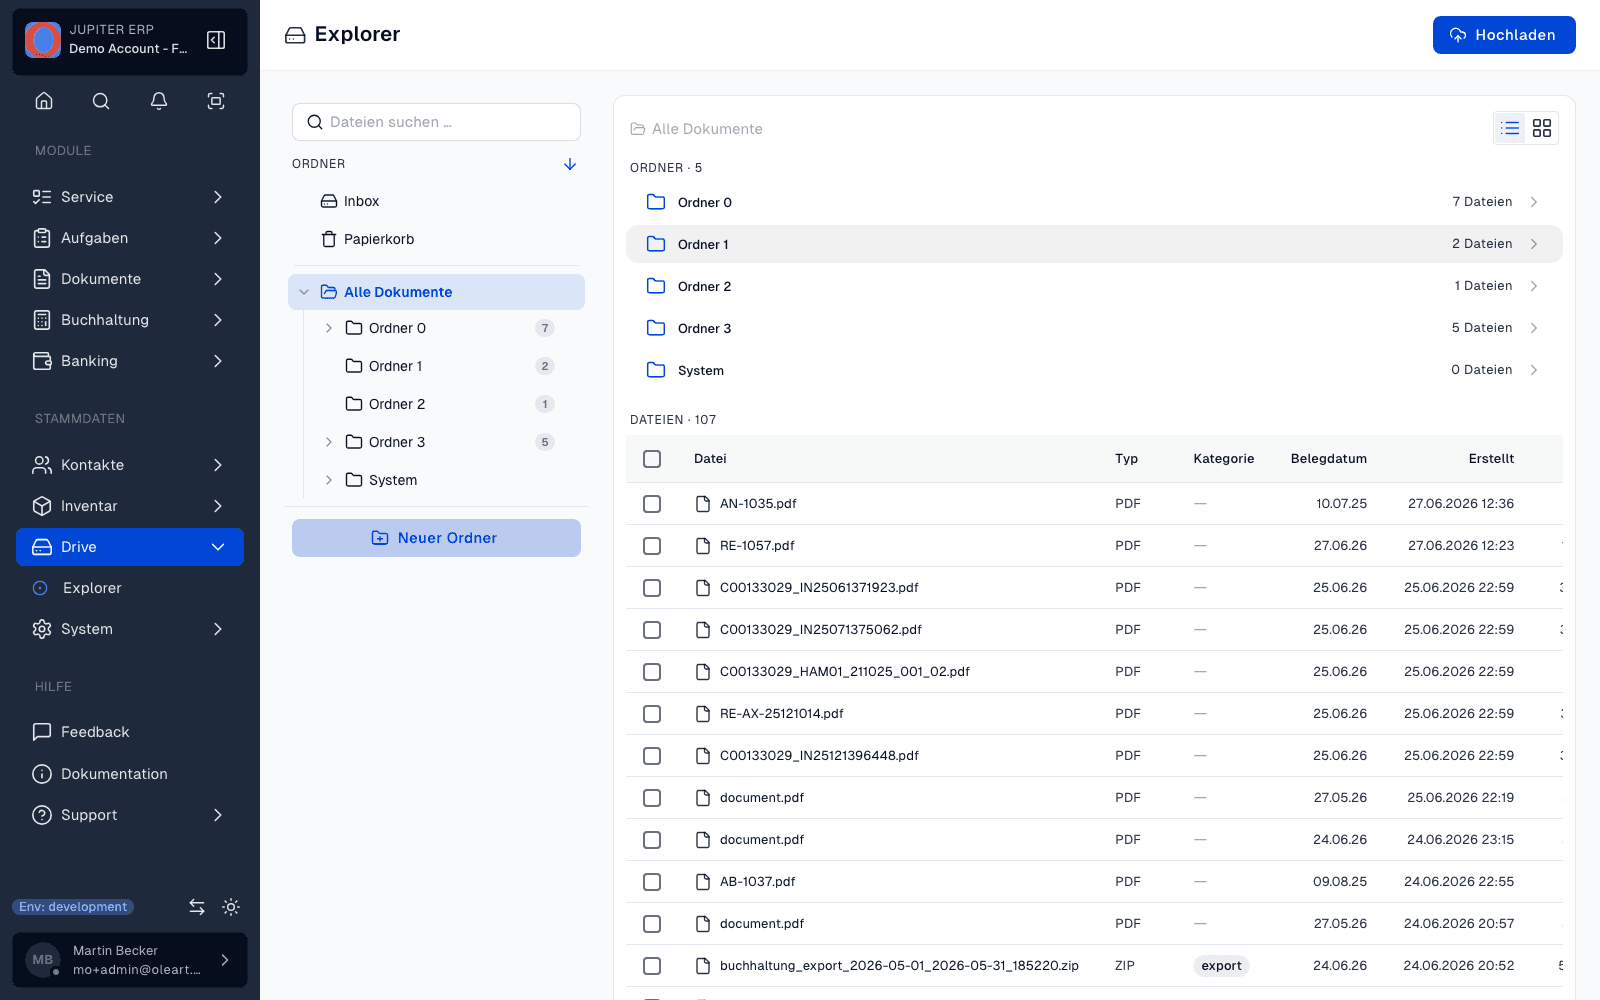1600x1000 pixels.
Task: Switch to list view icon
Action: [1510, 128]
